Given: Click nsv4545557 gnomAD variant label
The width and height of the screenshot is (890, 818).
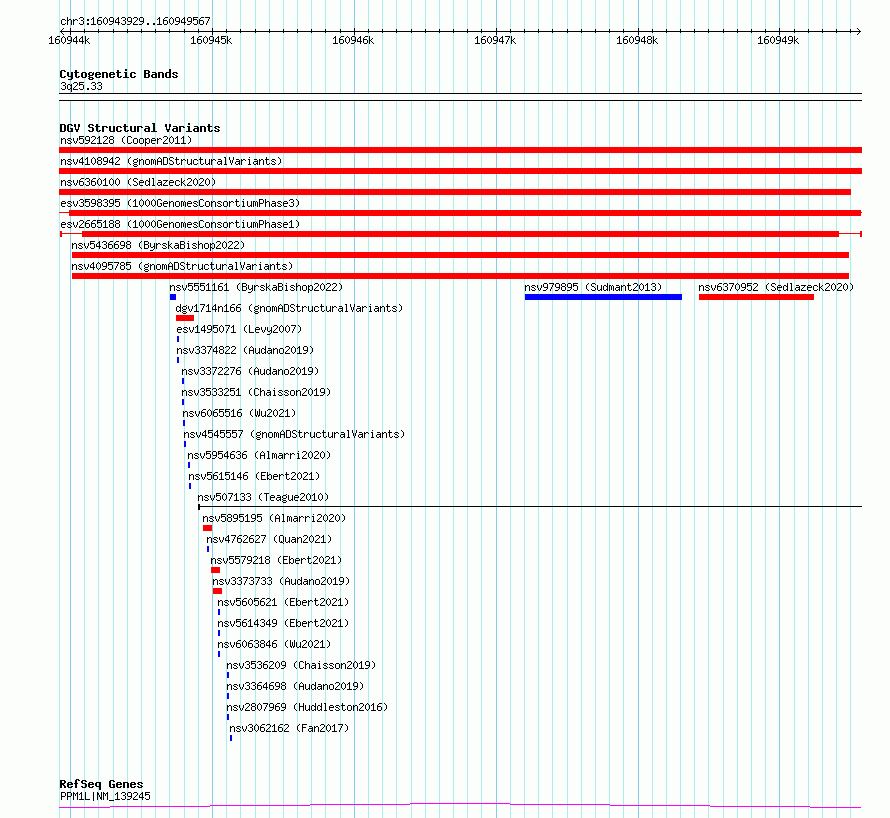Looking at the screenshot, I should click(294, 434).
